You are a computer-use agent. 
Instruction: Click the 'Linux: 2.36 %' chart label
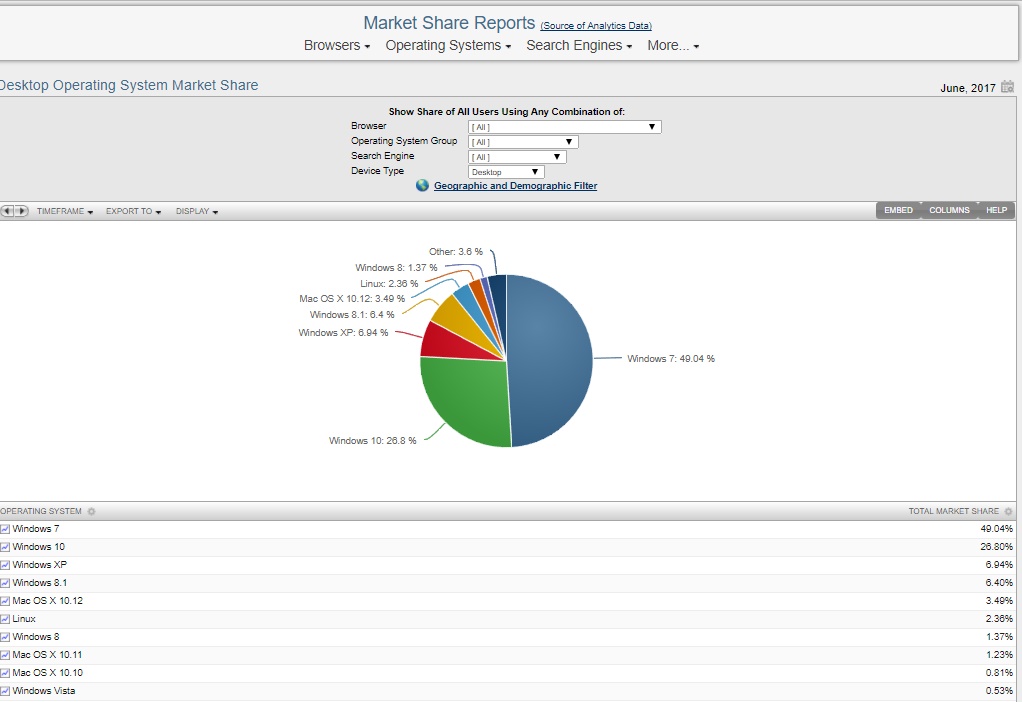click(389, 284)
